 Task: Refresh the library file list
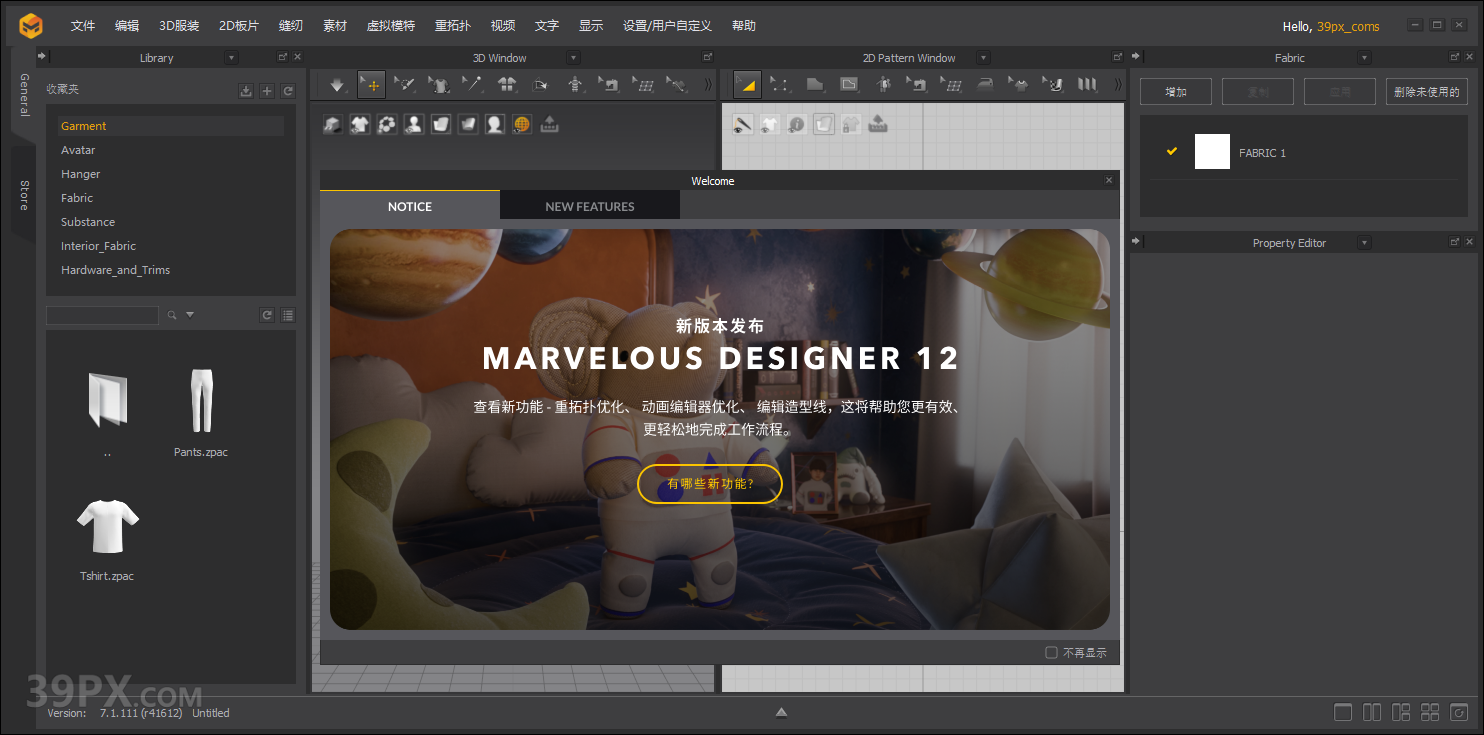click(267, 315)
